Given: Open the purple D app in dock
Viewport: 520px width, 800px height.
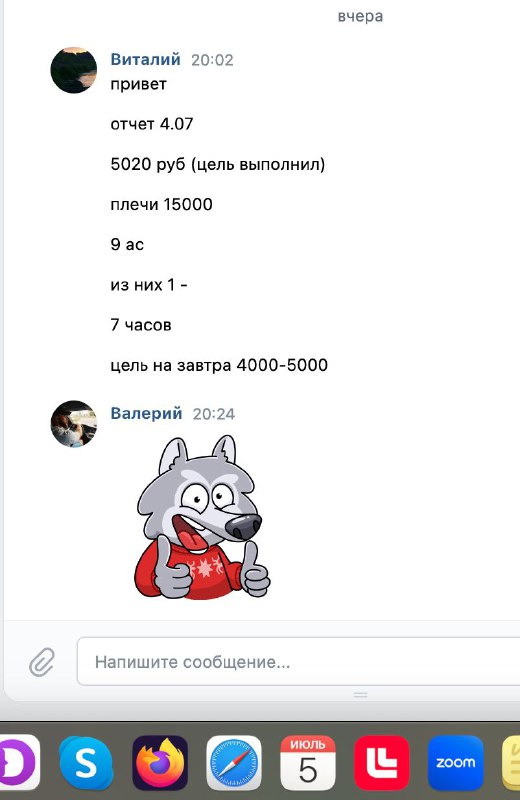Looking at the screenshot, I should point(19,763).
